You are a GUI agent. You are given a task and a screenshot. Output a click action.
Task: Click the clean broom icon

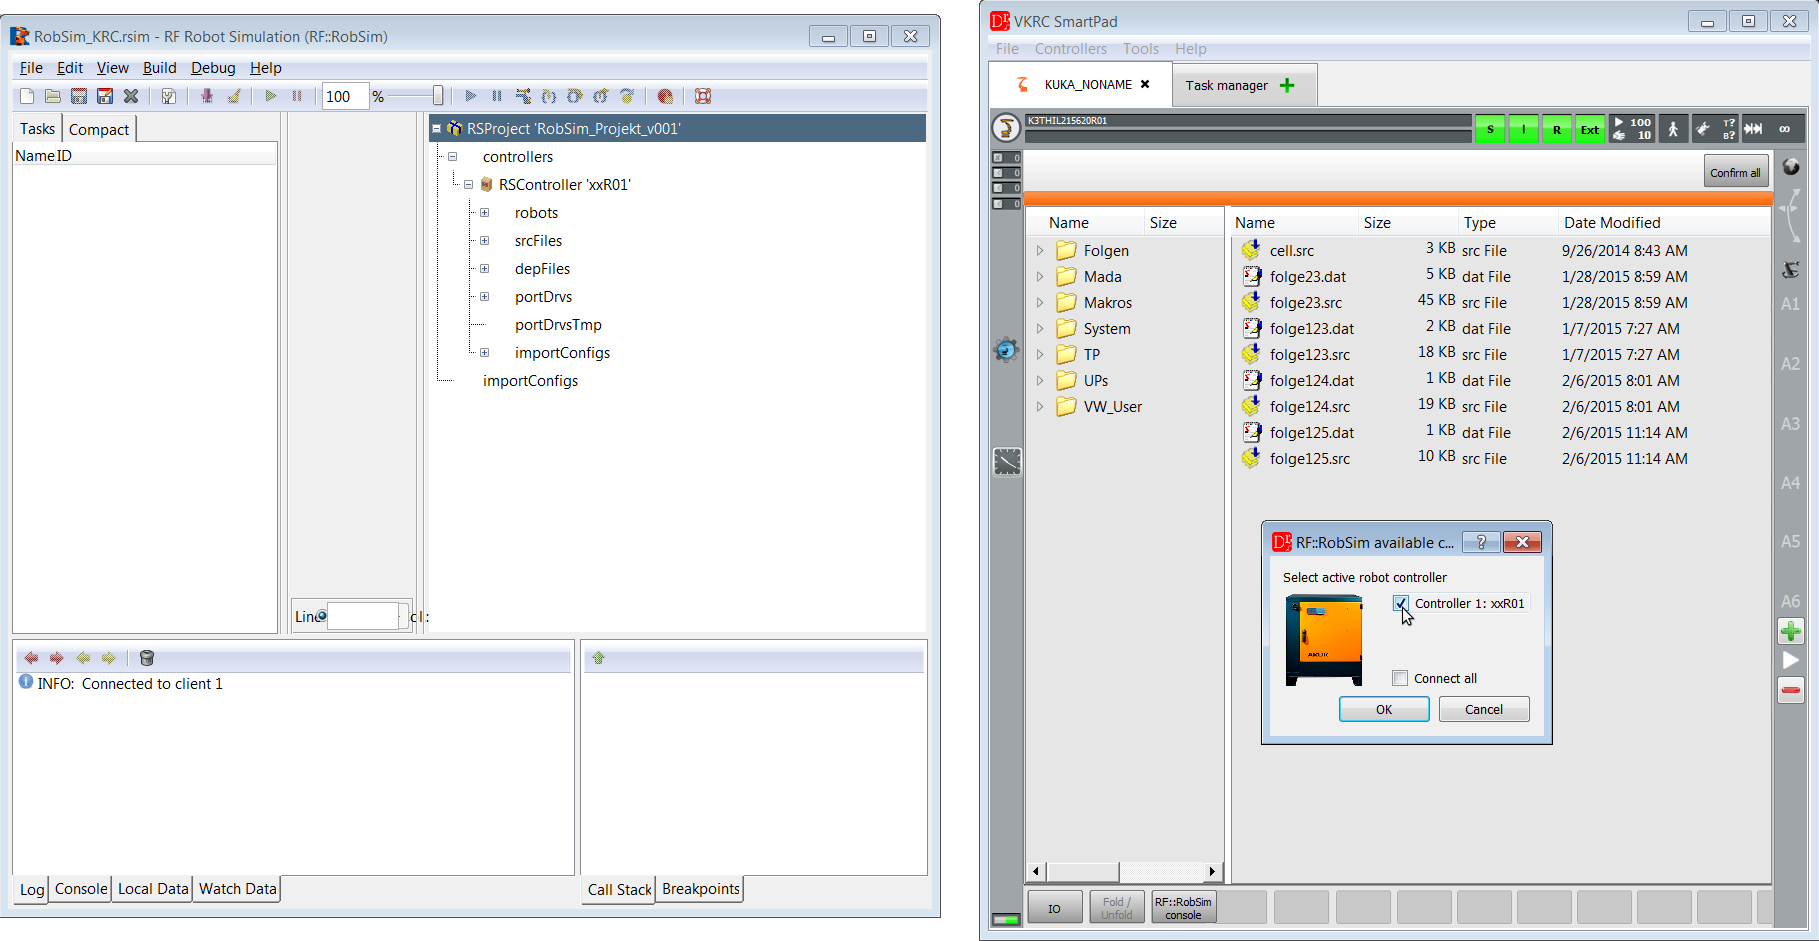click(234, 96)
